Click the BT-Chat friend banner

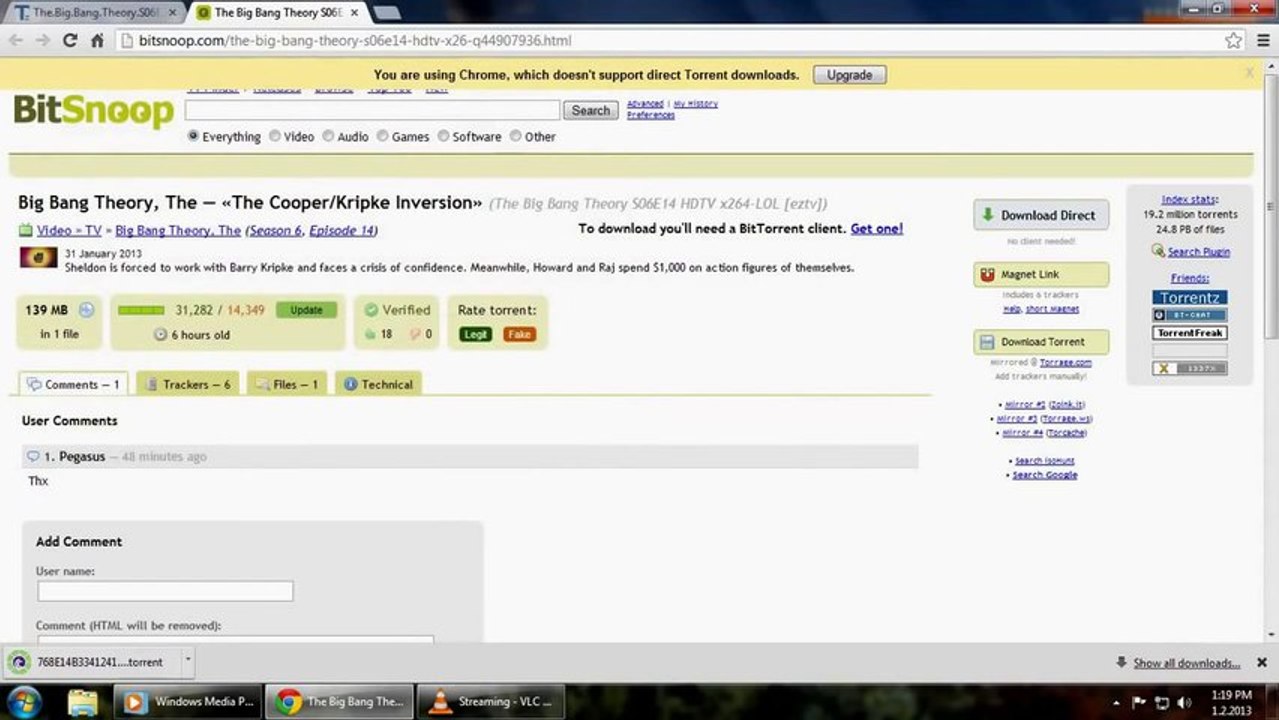tap(1190, 315)
